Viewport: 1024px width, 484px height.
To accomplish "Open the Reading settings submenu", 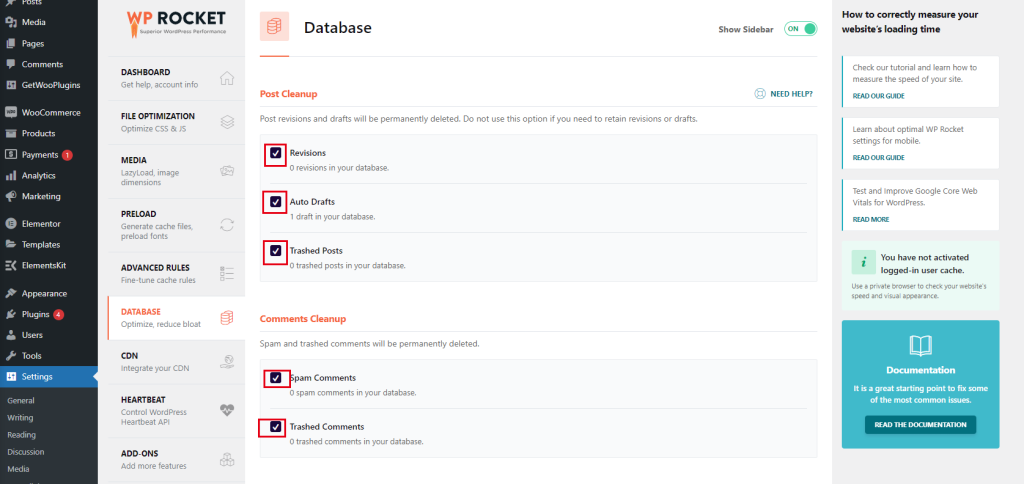I will point(22,434).
